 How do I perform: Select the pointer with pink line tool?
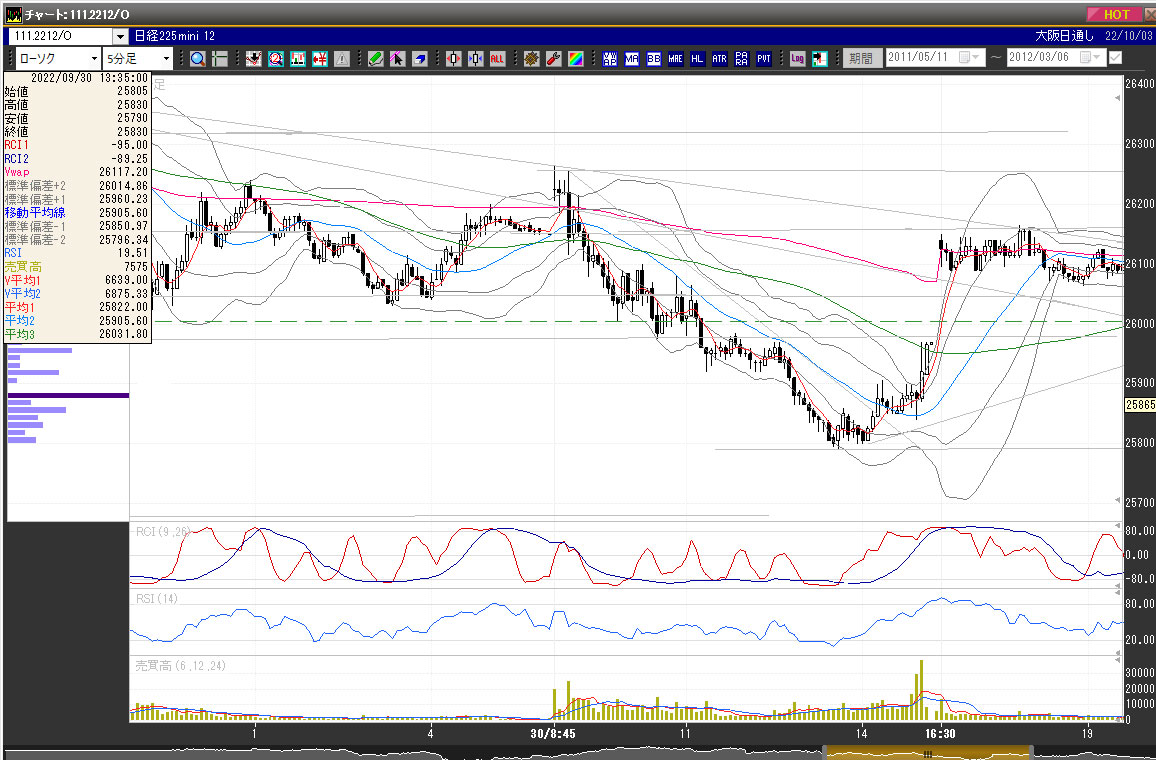pyautogui.click(x=397, y=58)
